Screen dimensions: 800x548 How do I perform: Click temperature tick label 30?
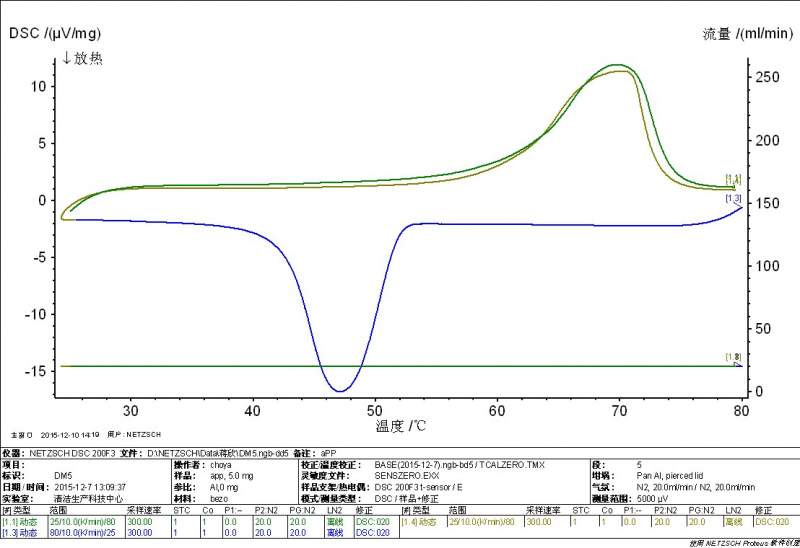[x=131, y=411]
